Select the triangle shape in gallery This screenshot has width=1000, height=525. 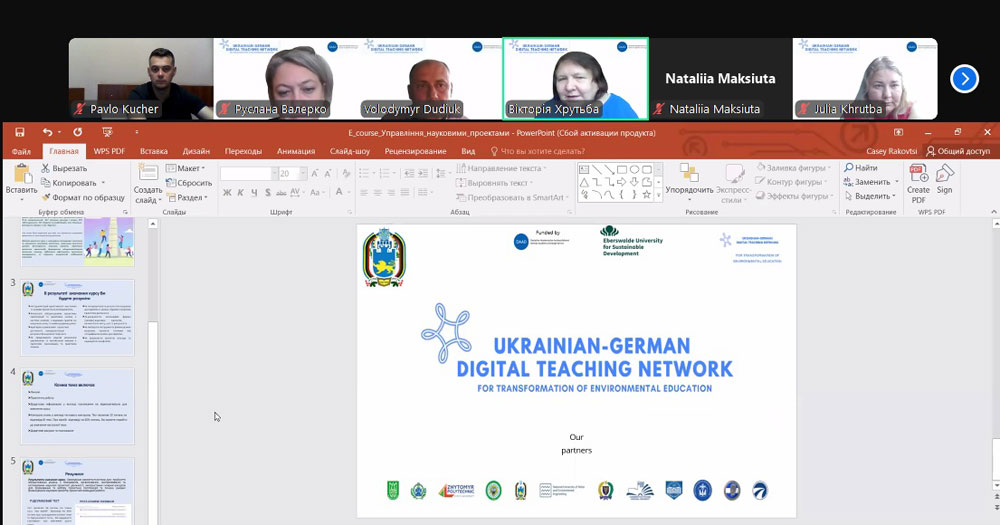coord(584,182)
